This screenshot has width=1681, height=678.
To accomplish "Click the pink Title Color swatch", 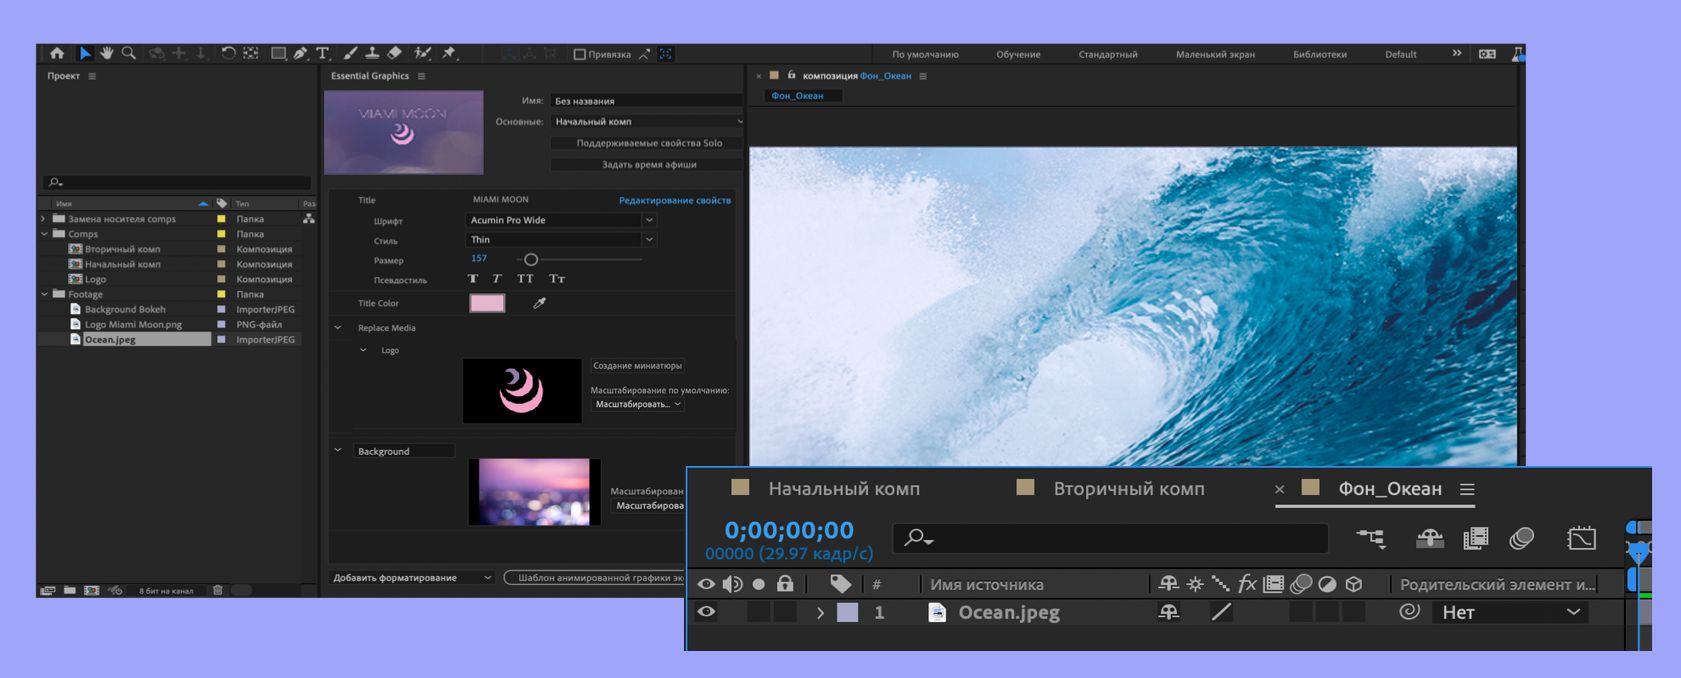I will pos(487,303).
